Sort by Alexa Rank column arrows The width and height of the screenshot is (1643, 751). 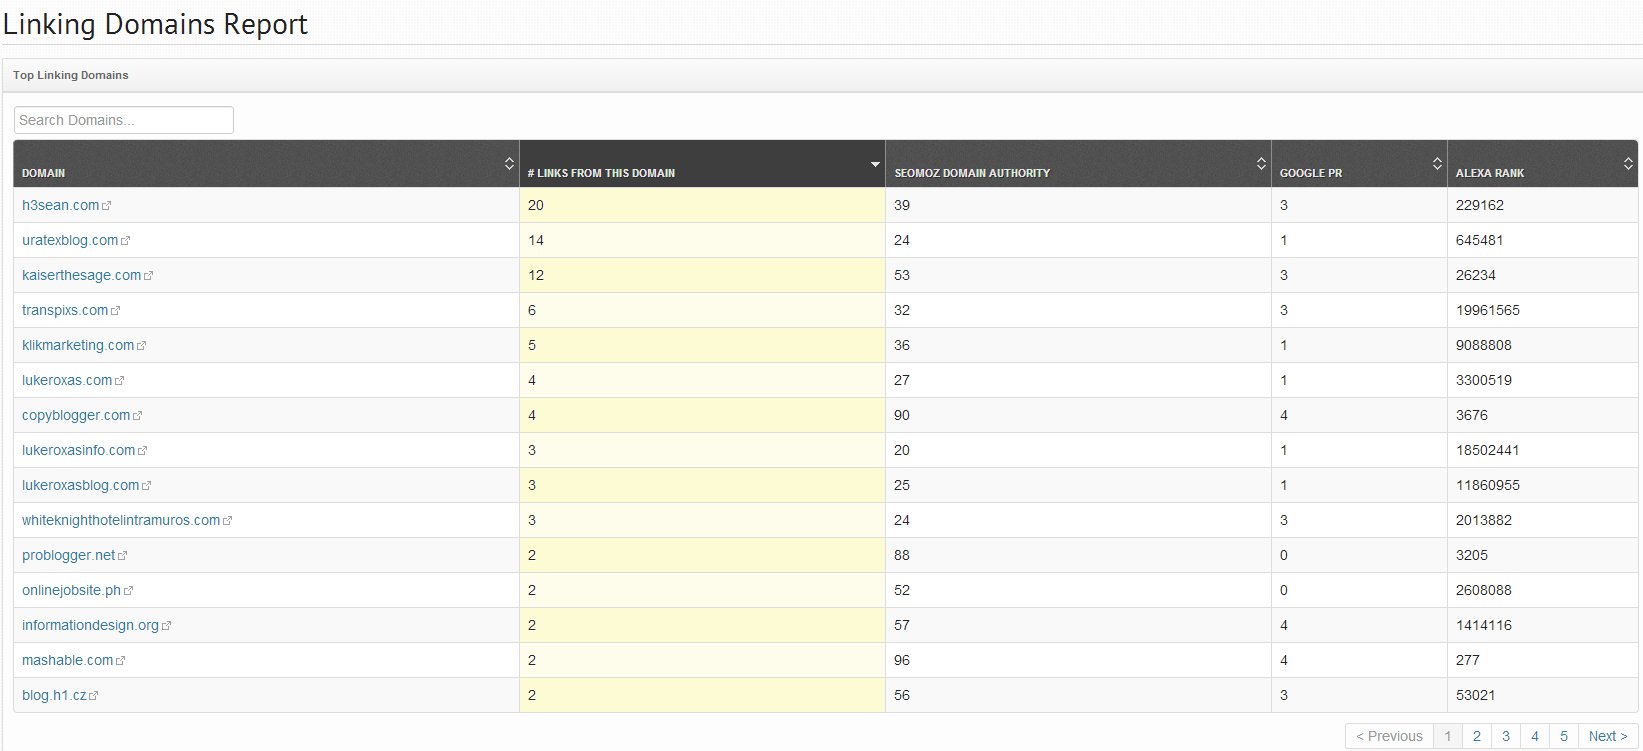pyautogui.click(x=1628, y=164)
